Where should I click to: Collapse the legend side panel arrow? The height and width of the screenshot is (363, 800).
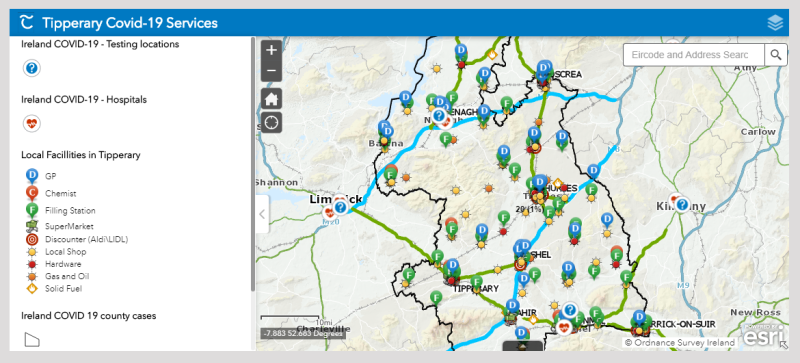pos(262,214)
